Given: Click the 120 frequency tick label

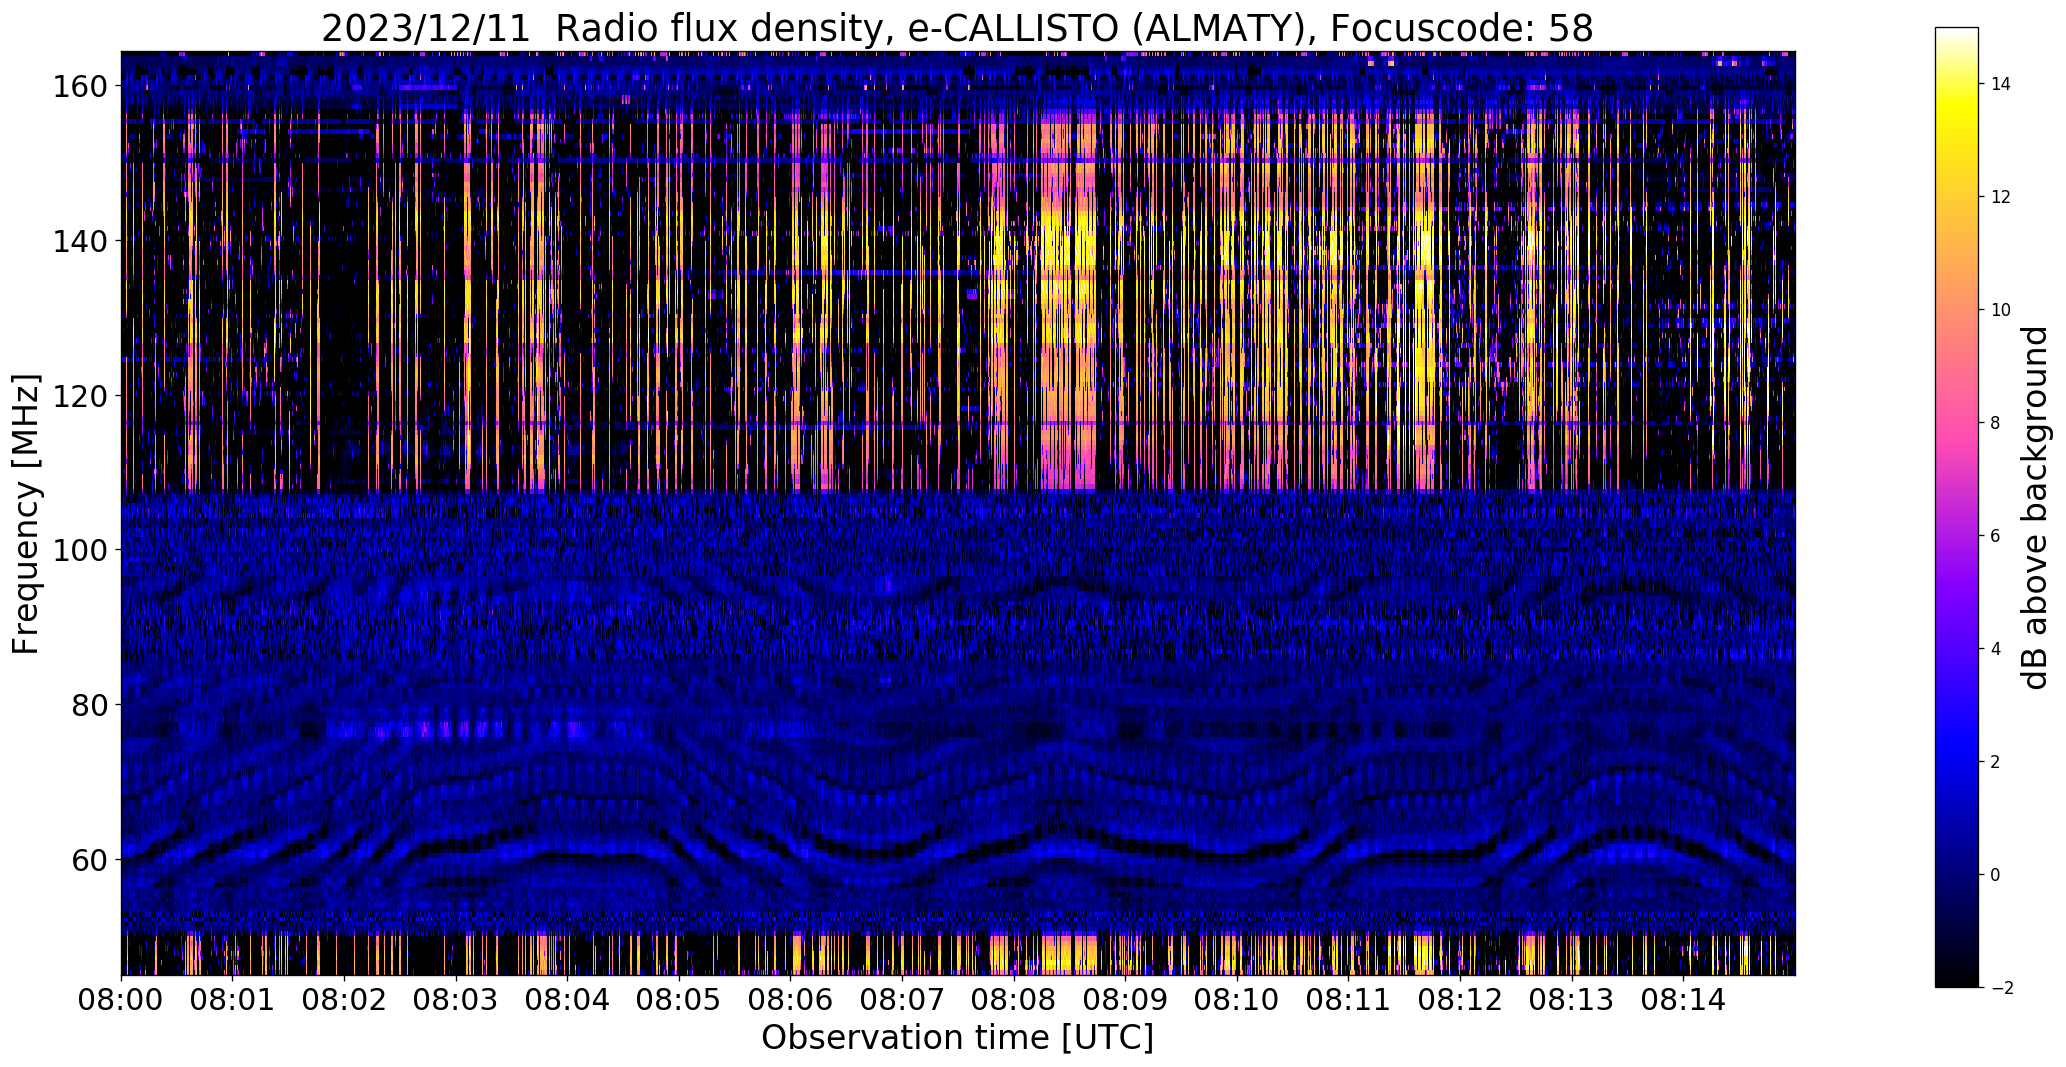Looking at the screenshot, I should (79, 396).
